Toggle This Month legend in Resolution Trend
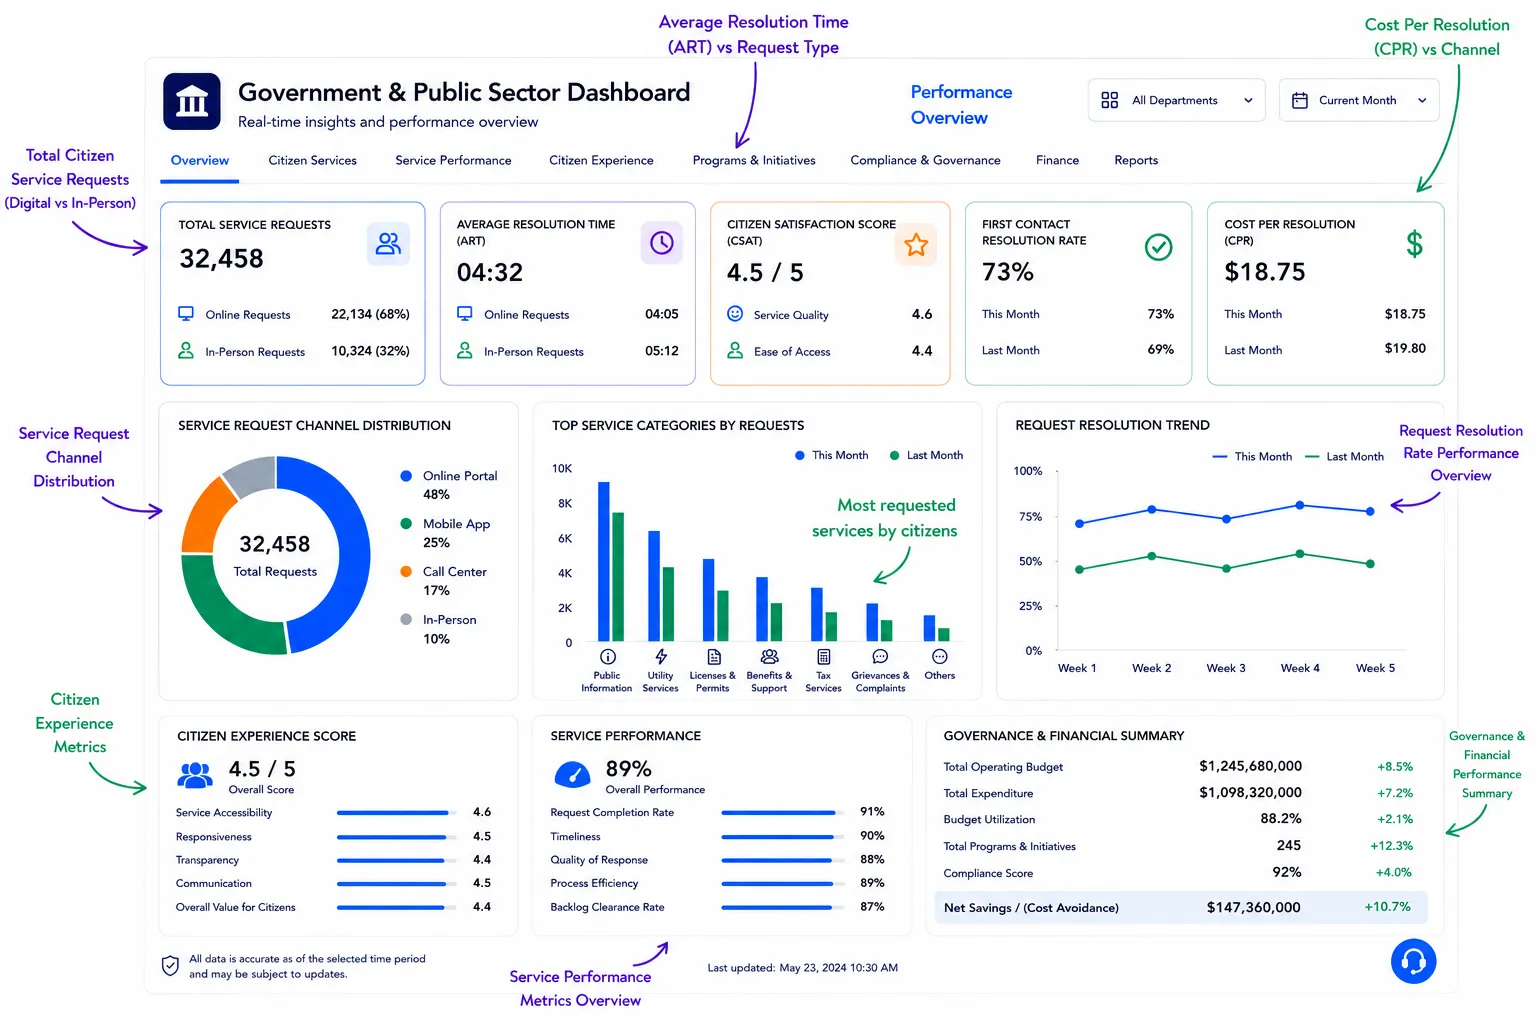This screenshot has height=1024, width=1536. coord(1252,456)
